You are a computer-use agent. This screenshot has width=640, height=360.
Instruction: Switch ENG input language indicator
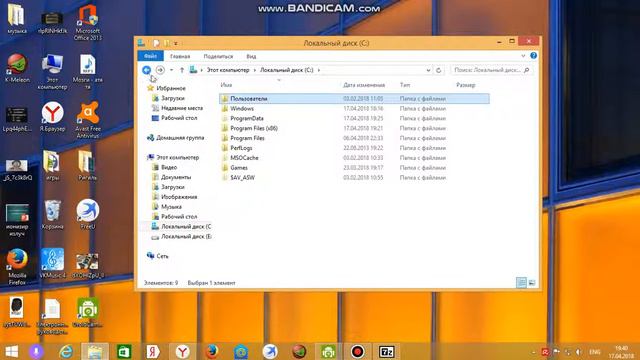click(594, 352)
